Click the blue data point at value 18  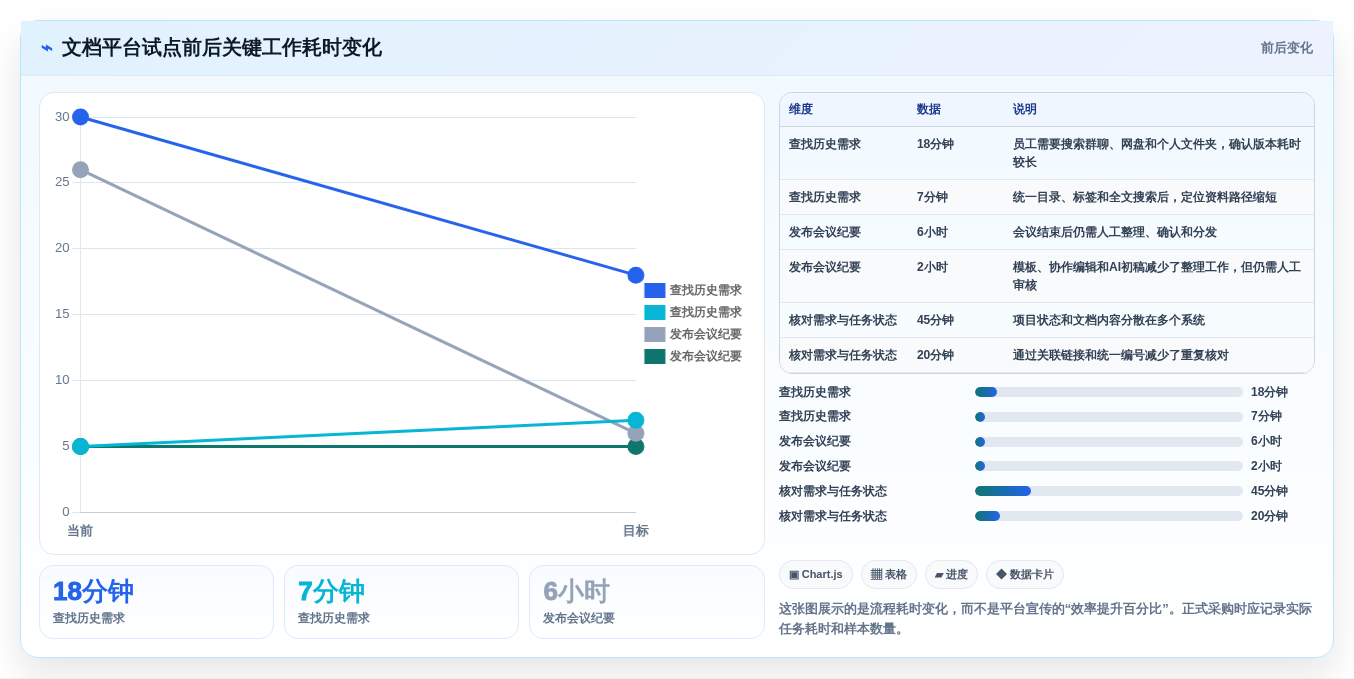[x=636, y=275]
